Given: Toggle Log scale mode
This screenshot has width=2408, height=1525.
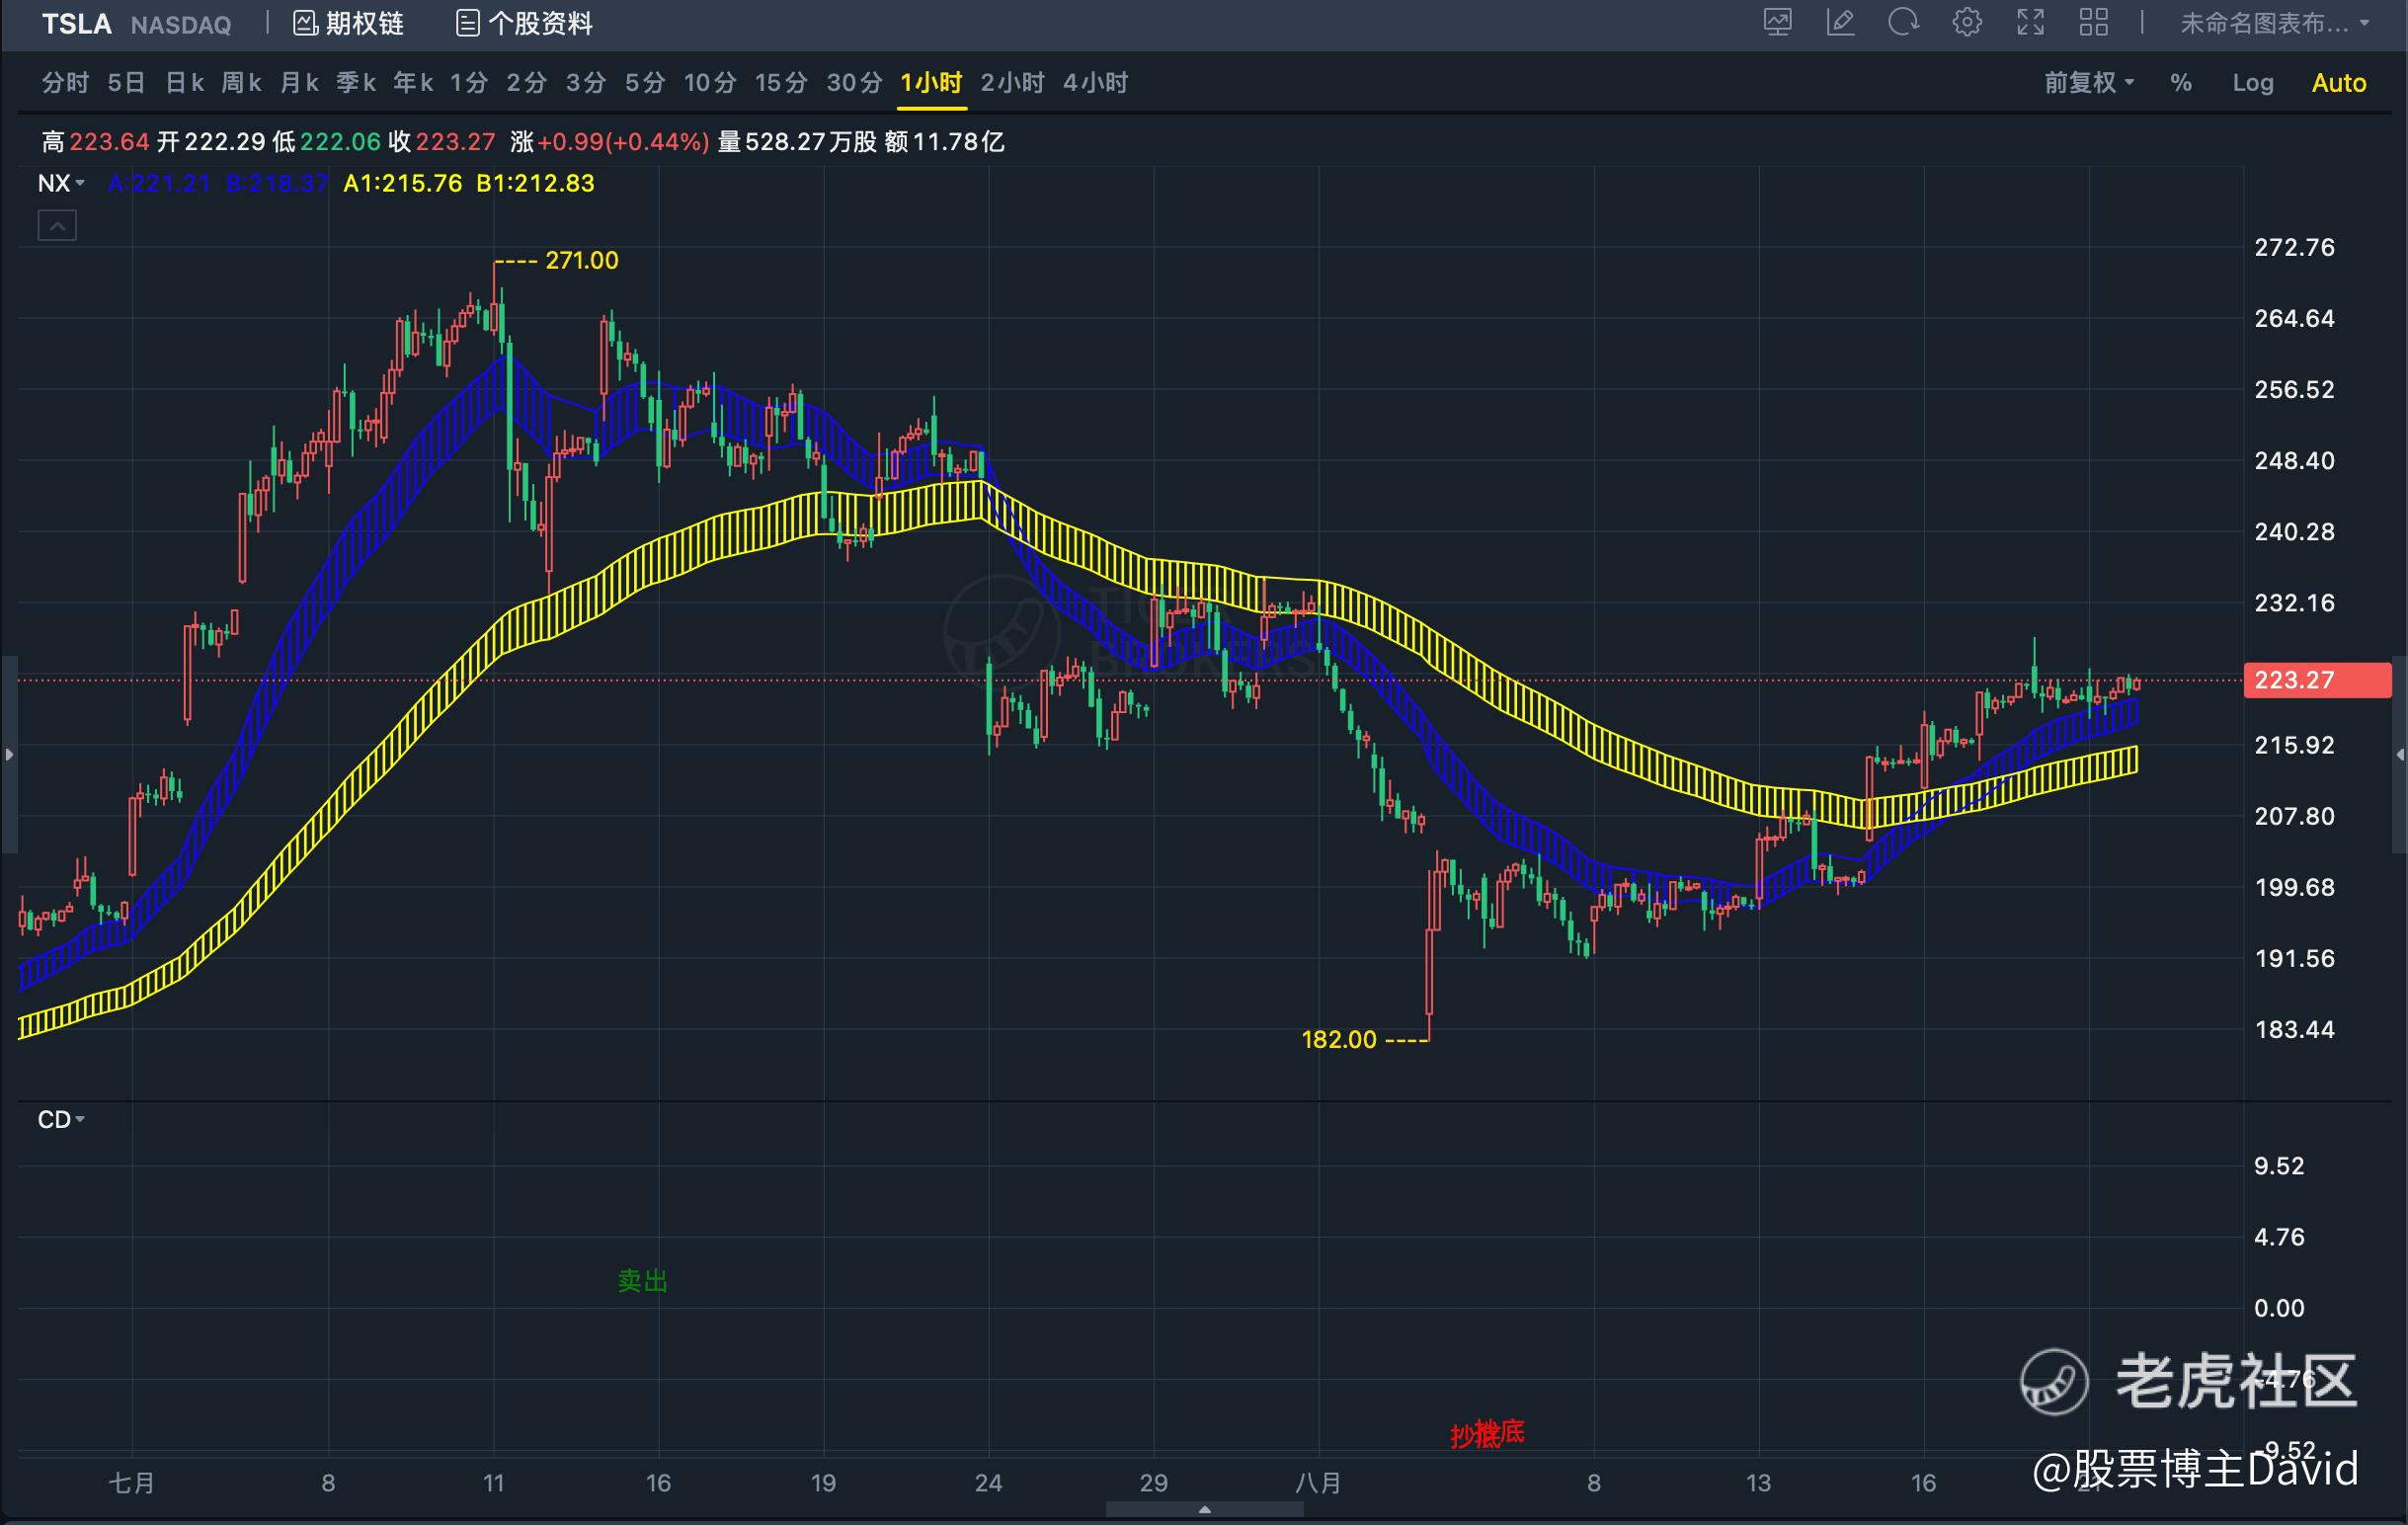Looking at the screenshot, I should click(2252, 83).
